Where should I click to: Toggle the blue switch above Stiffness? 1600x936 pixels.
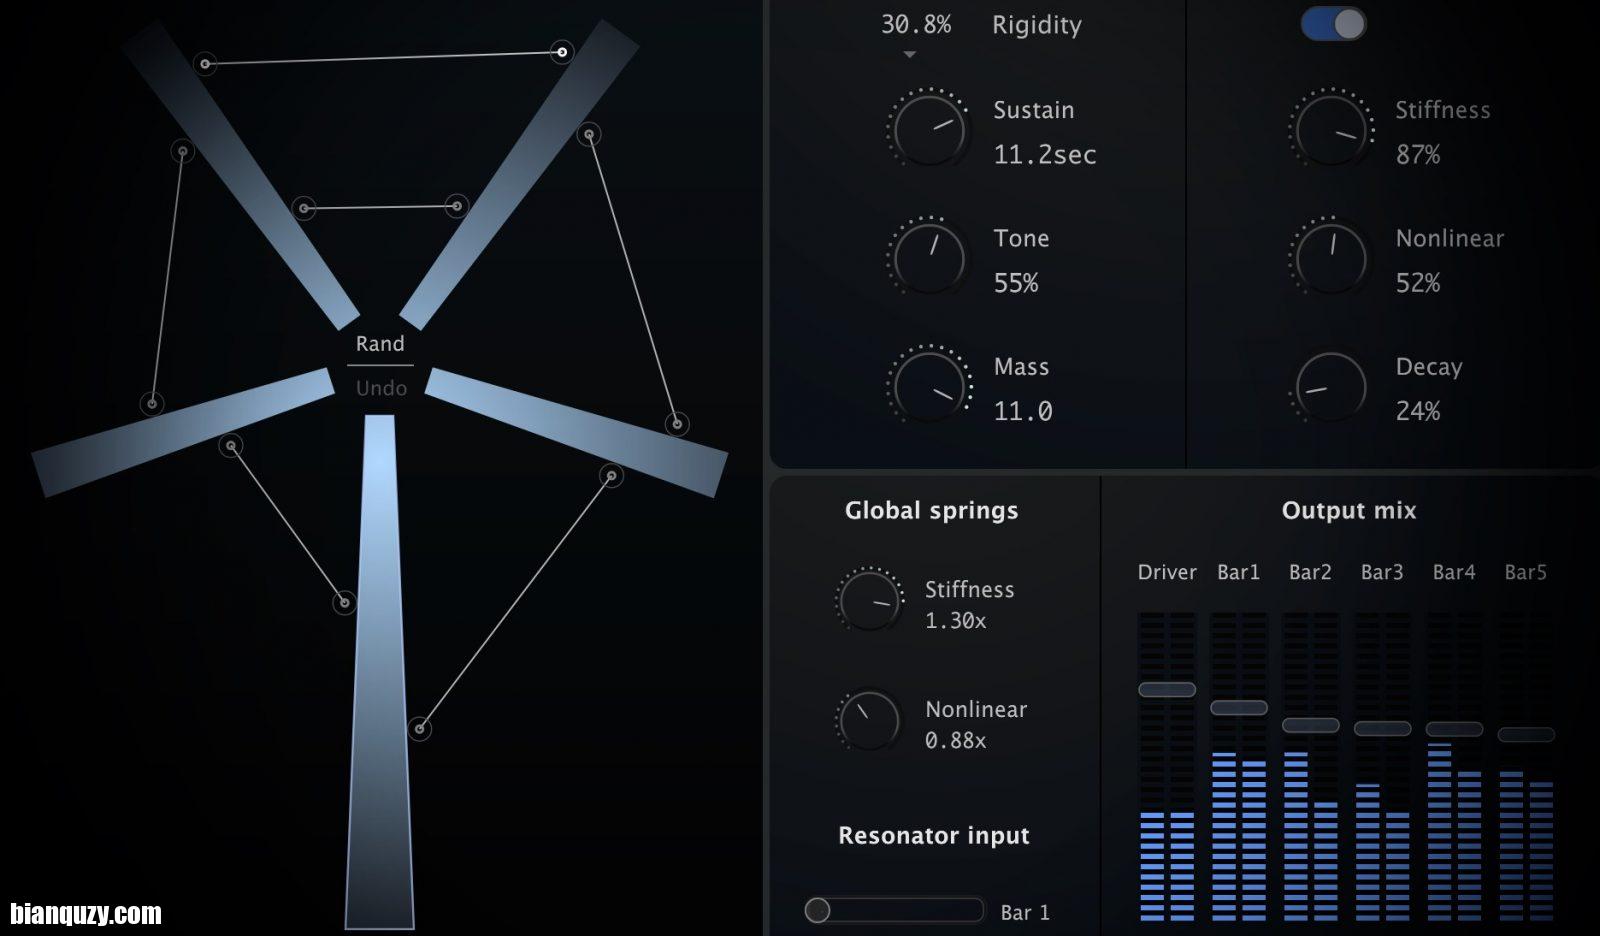pos(1333,24)
